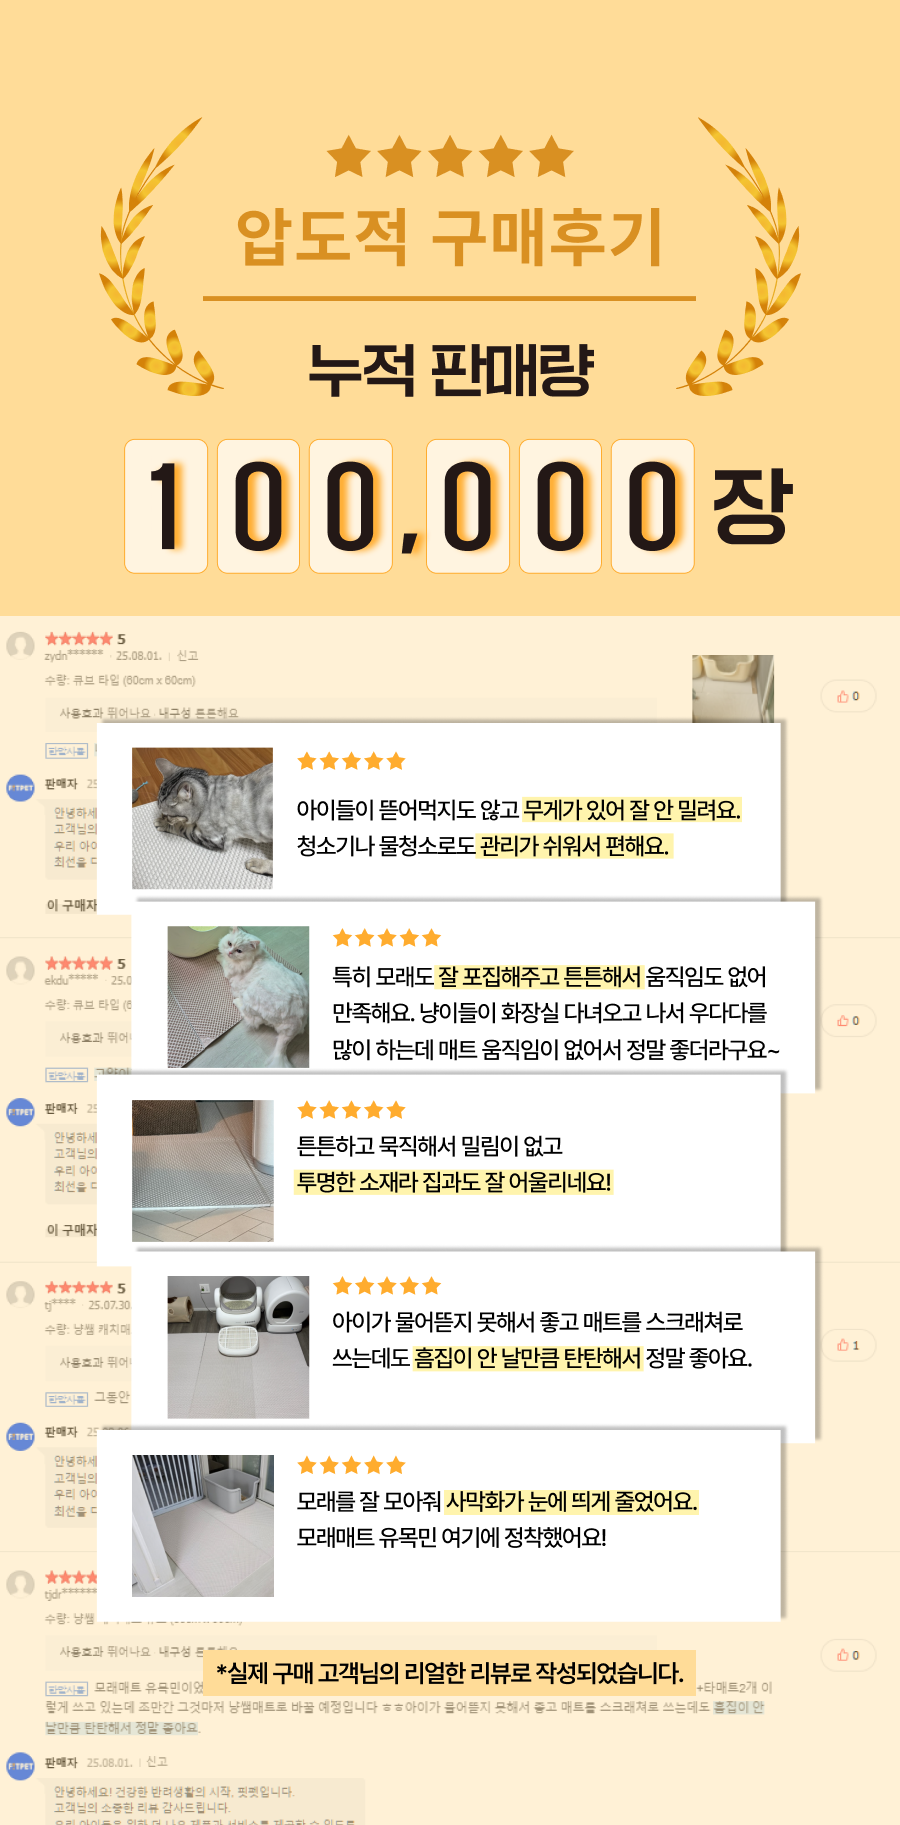Like the ekdu review with thumbs-up
900x1825 pixels.
(848, 1021)
